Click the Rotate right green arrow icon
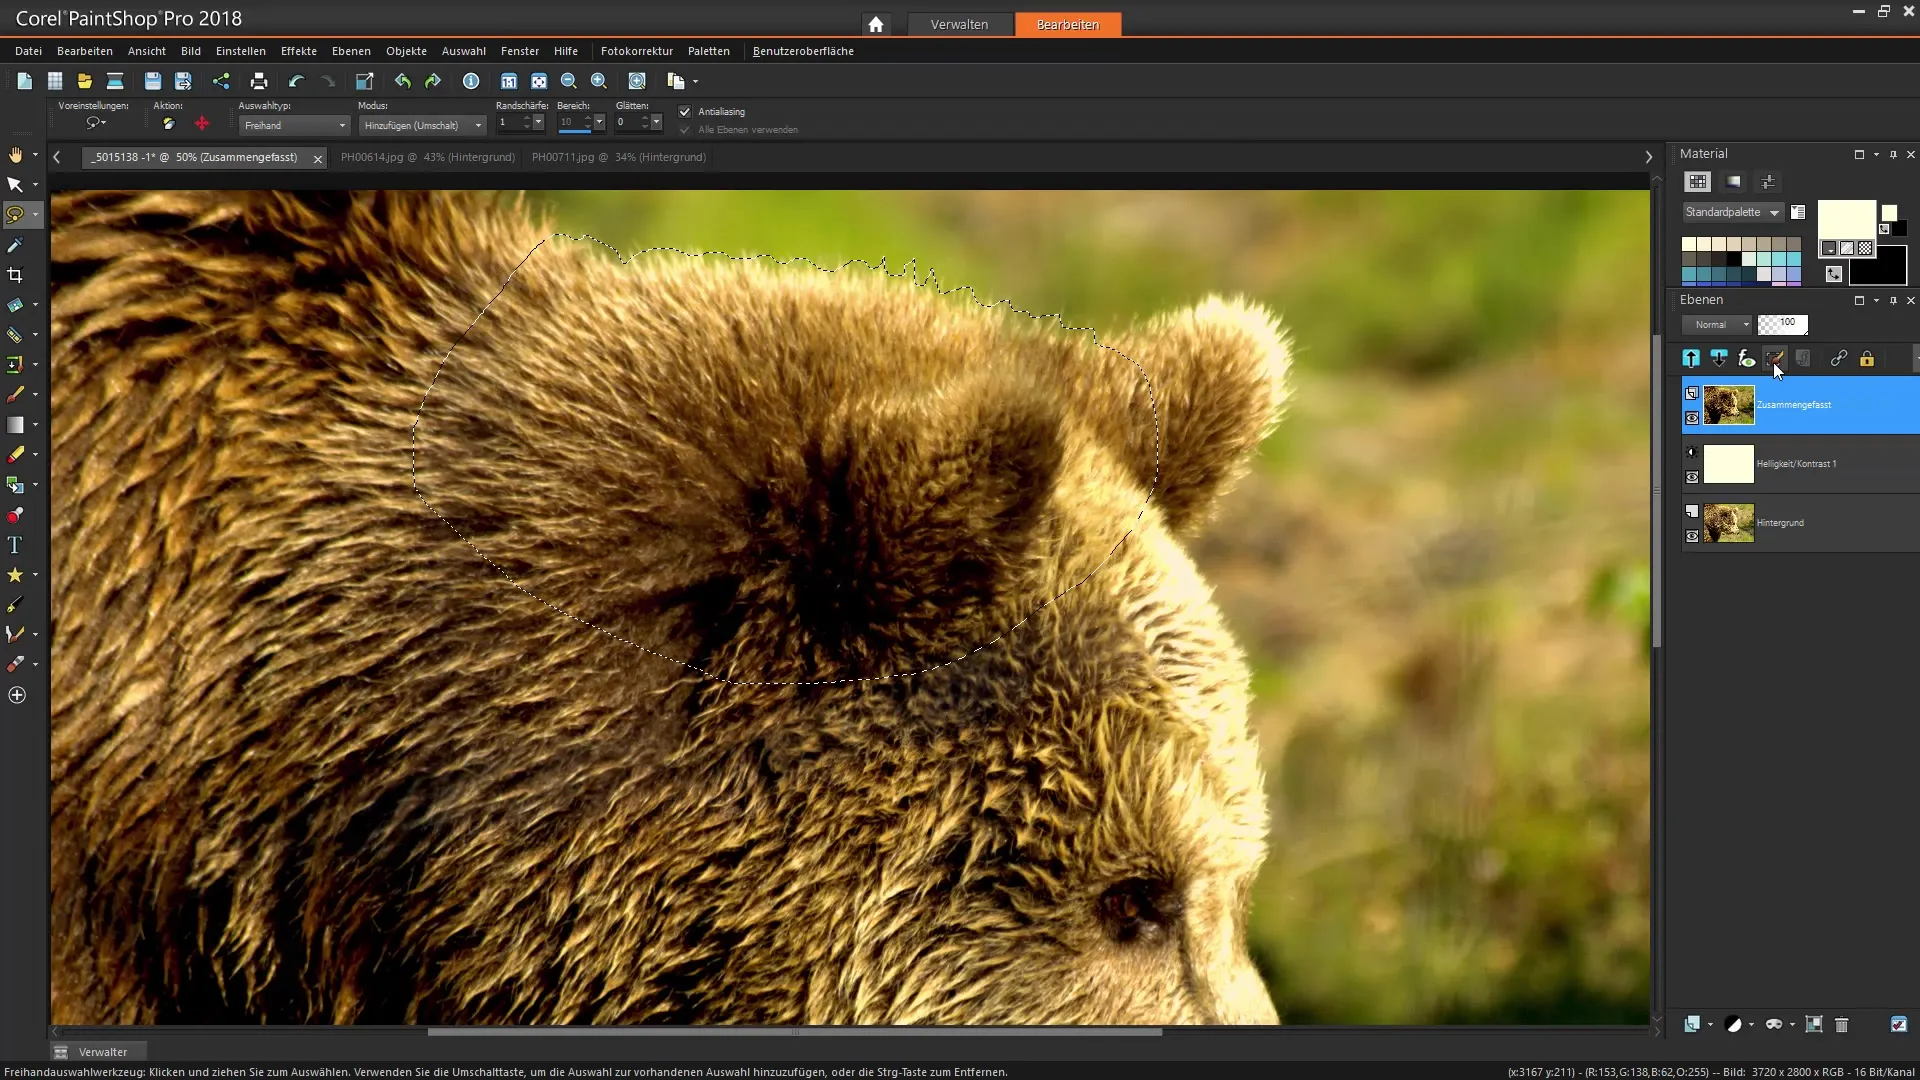Viewport: 1920px width, 1080px height. click(433, 81)
